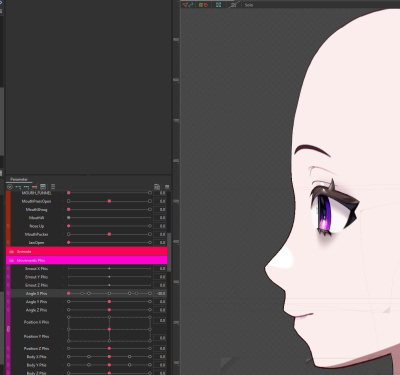Collapse the magenta Movements parameter group
This screenshot has width=400, height=375.
87,260
